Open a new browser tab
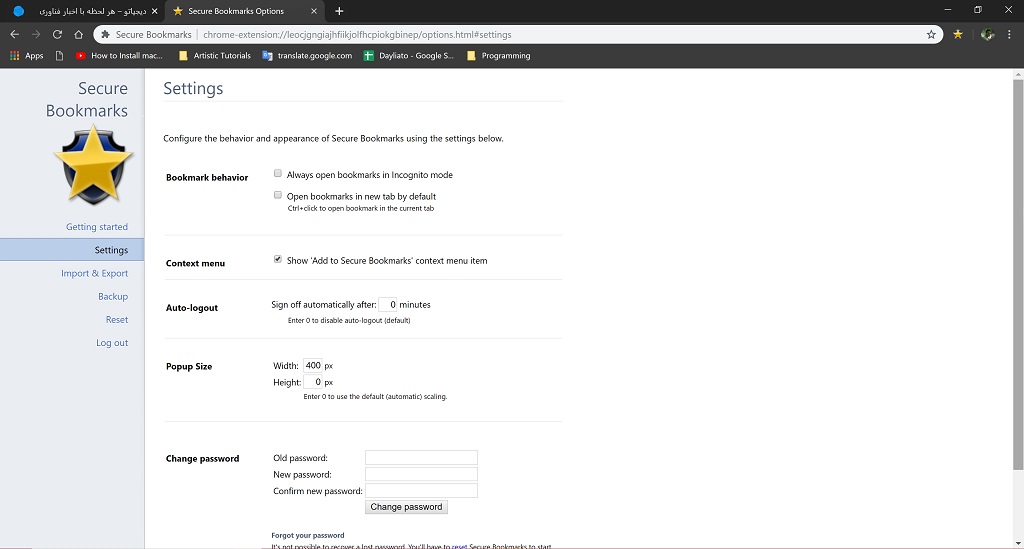Screen dimensions: 1024x549 [x=339, y=11]
